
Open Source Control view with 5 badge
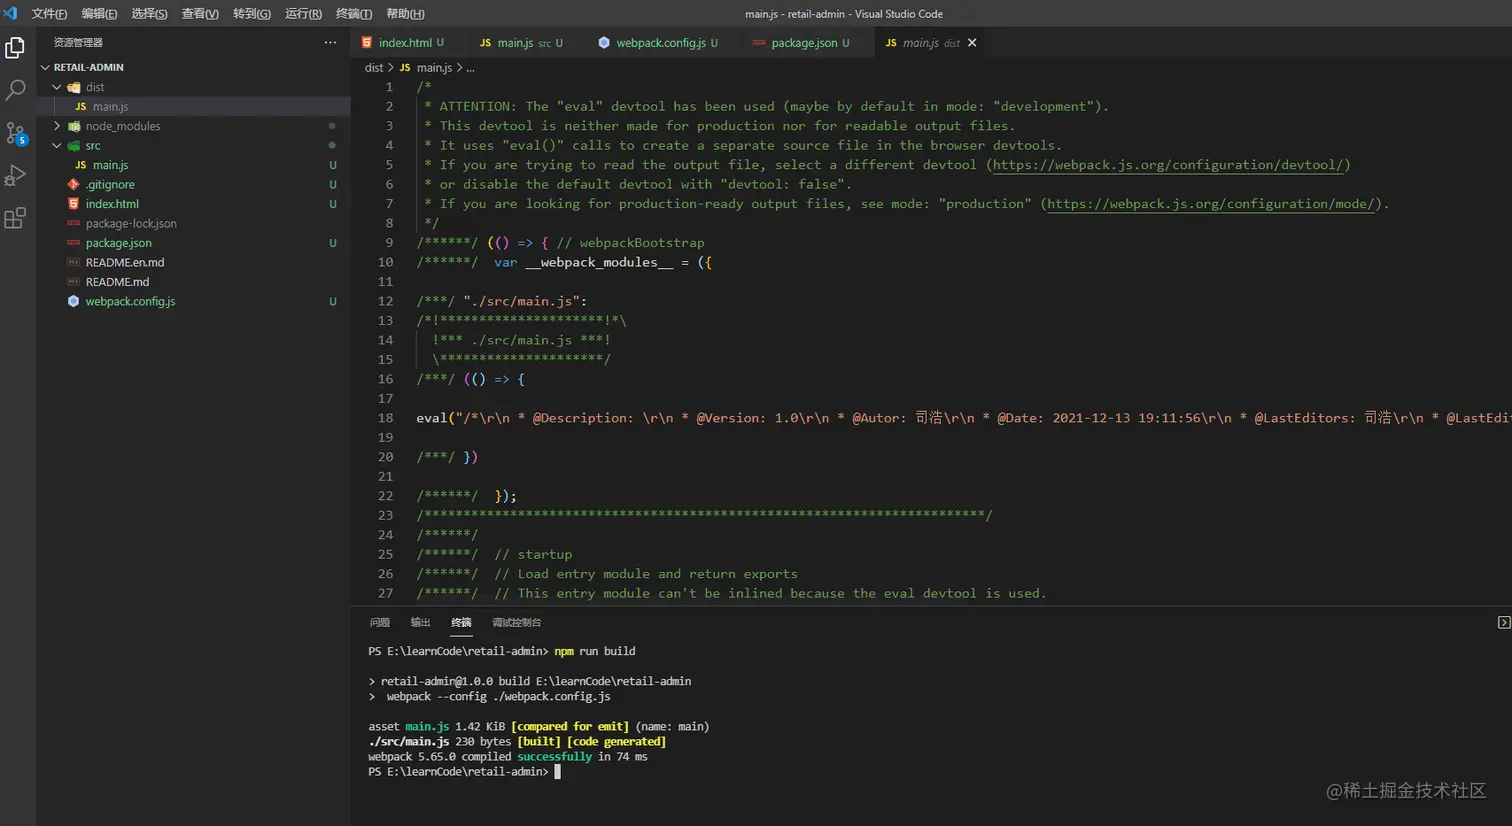click(15, 133)
